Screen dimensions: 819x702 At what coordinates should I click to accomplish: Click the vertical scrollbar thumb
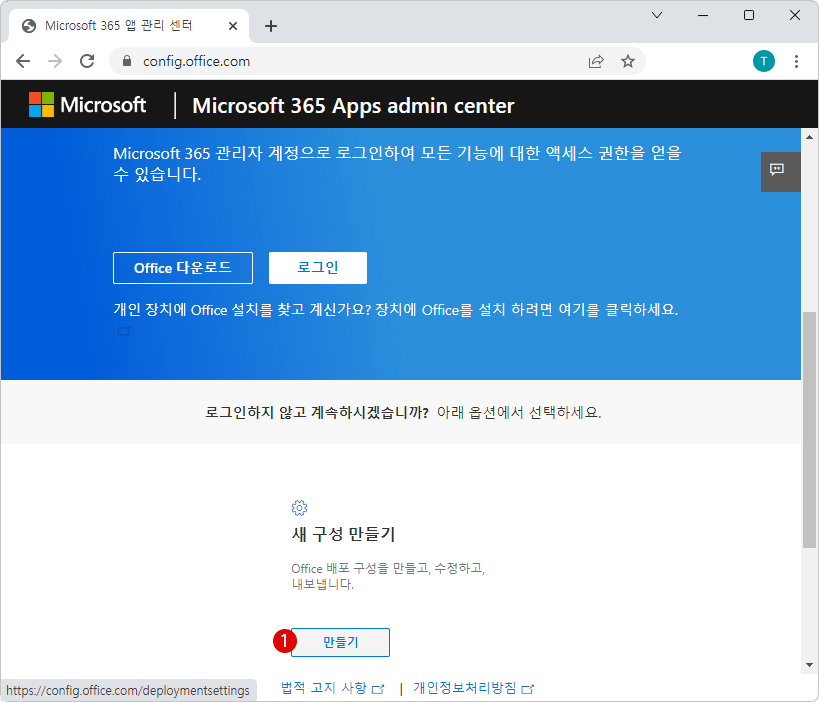tap(810, 430)
